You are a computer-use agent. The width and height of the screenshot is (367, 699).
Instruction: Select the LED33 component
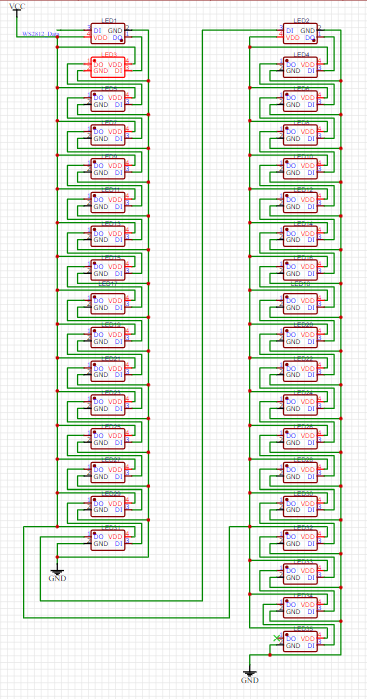[x=301, y=574]
